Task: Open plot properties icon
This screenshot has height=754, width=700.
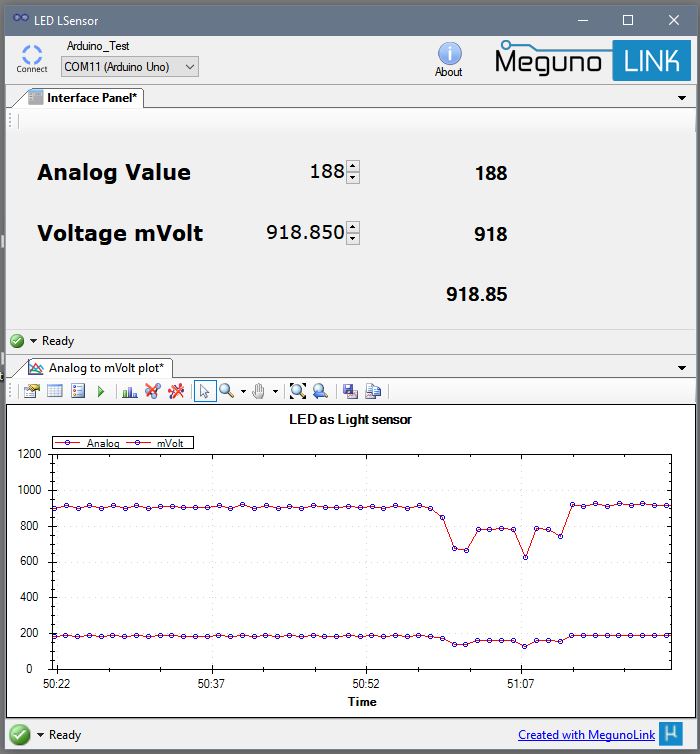Action: (x=32, y=391)
